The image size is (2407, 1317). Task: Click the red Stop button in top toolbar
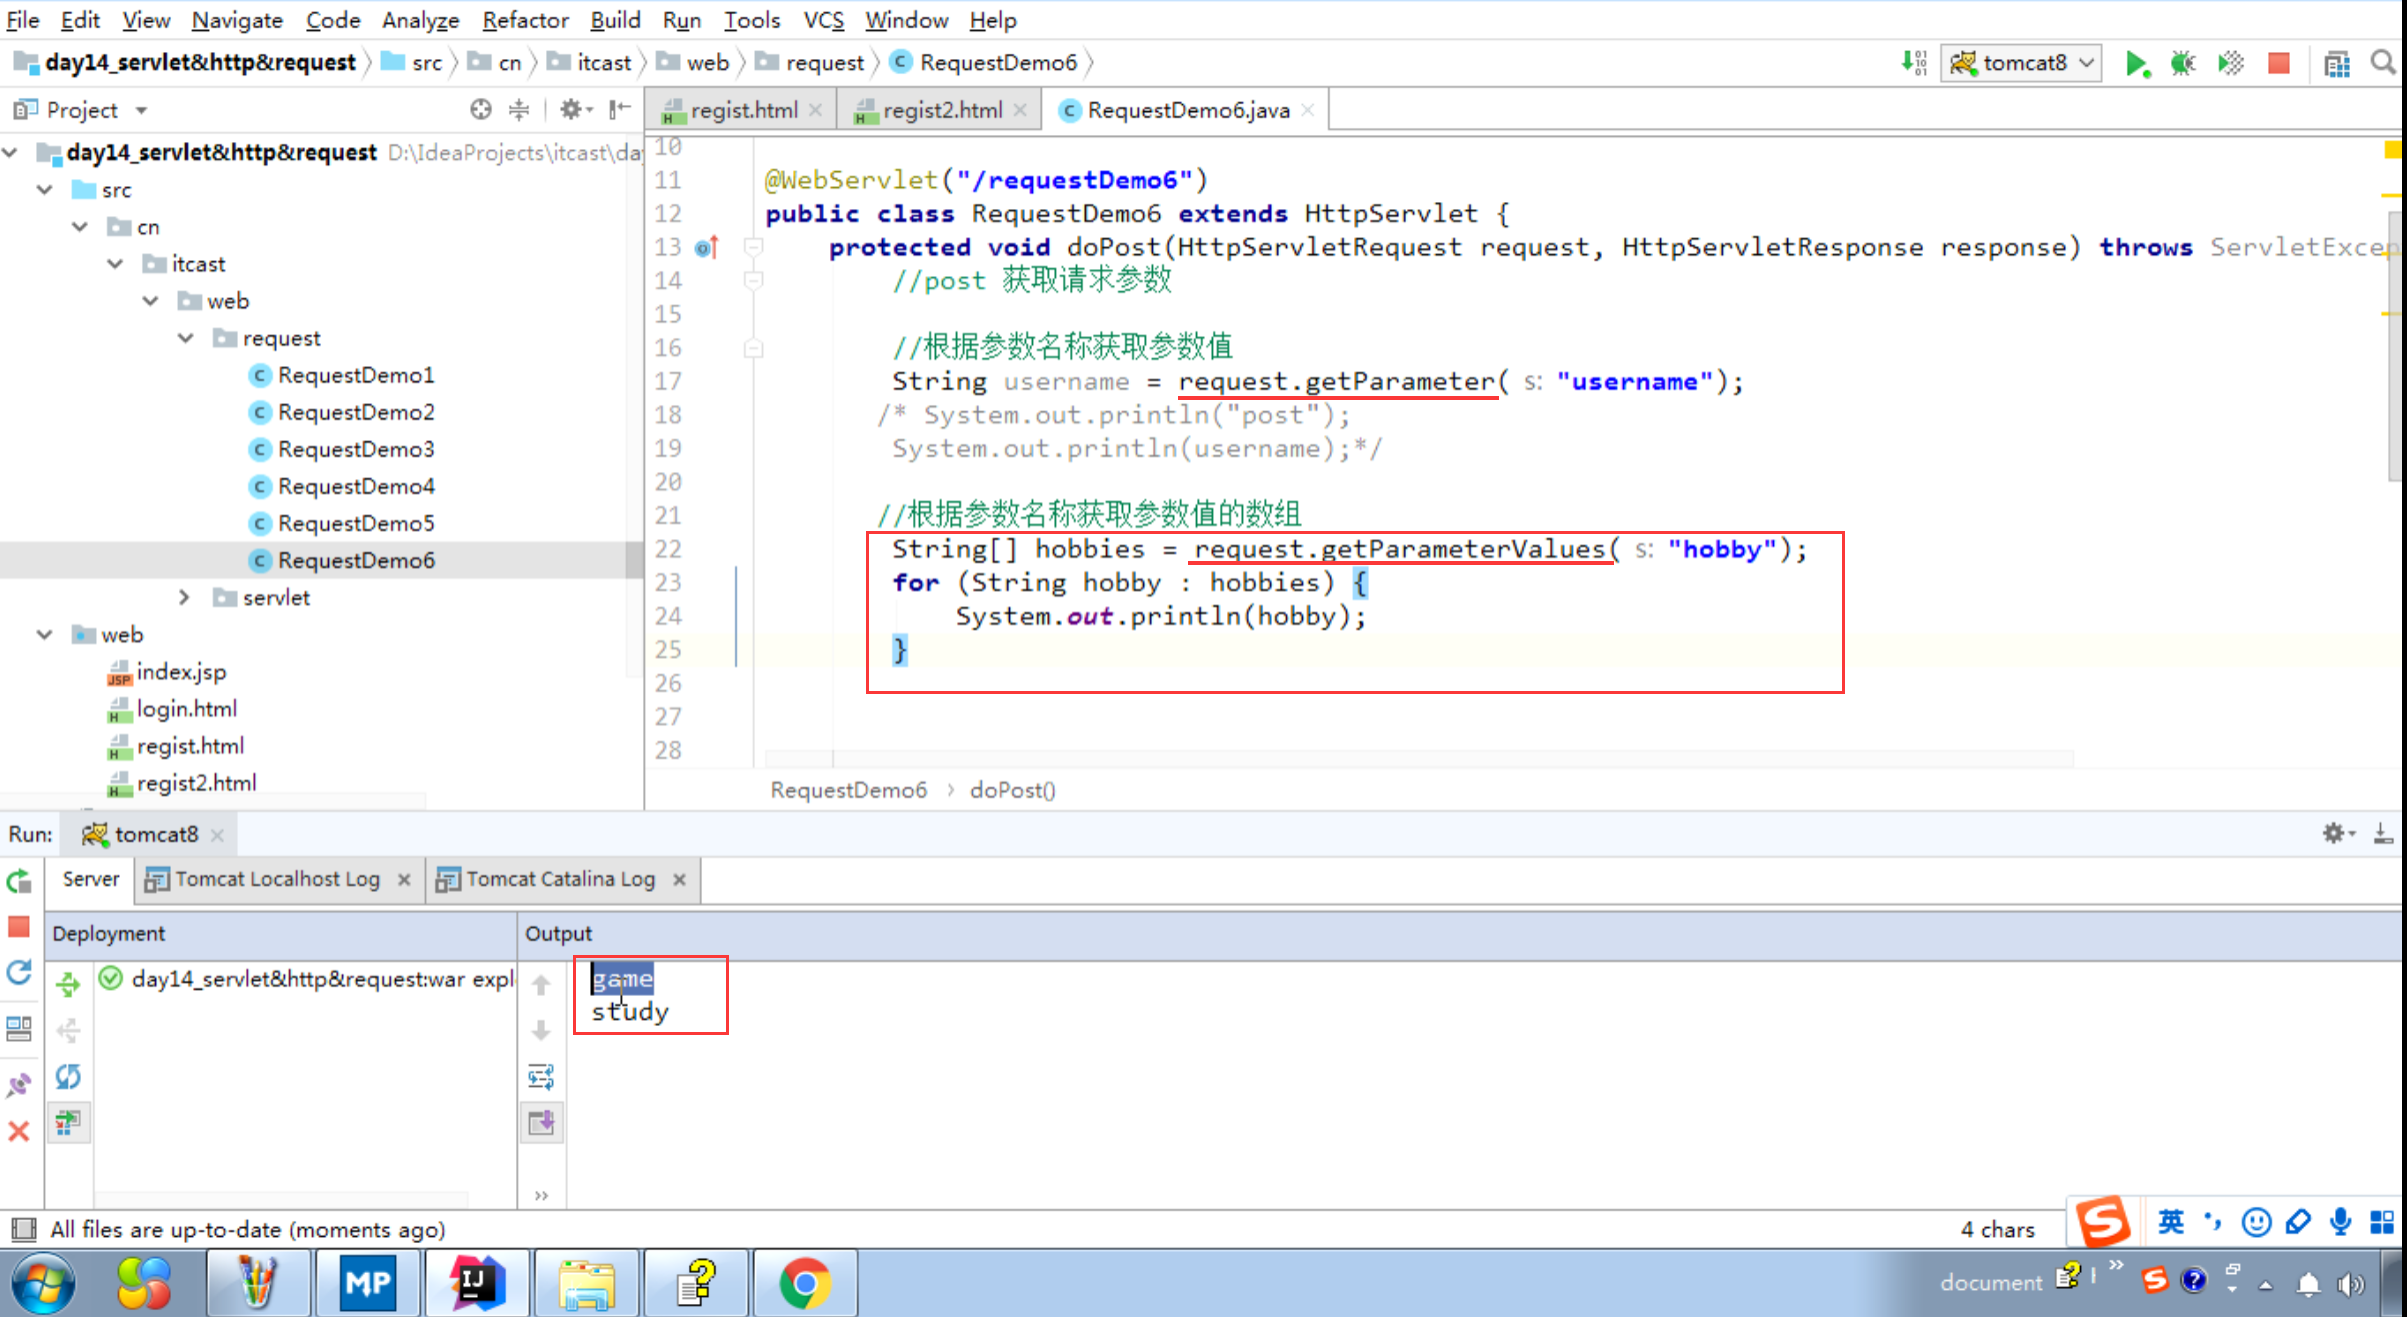click(x=2279, y=64)
